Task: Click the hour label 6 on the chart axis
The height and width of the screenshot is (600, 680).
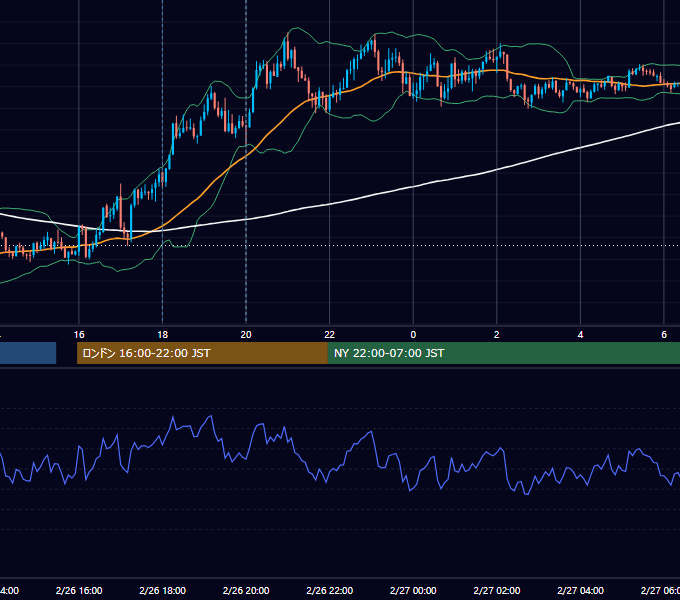Action: pyautogui.click(x=664, y=335)
